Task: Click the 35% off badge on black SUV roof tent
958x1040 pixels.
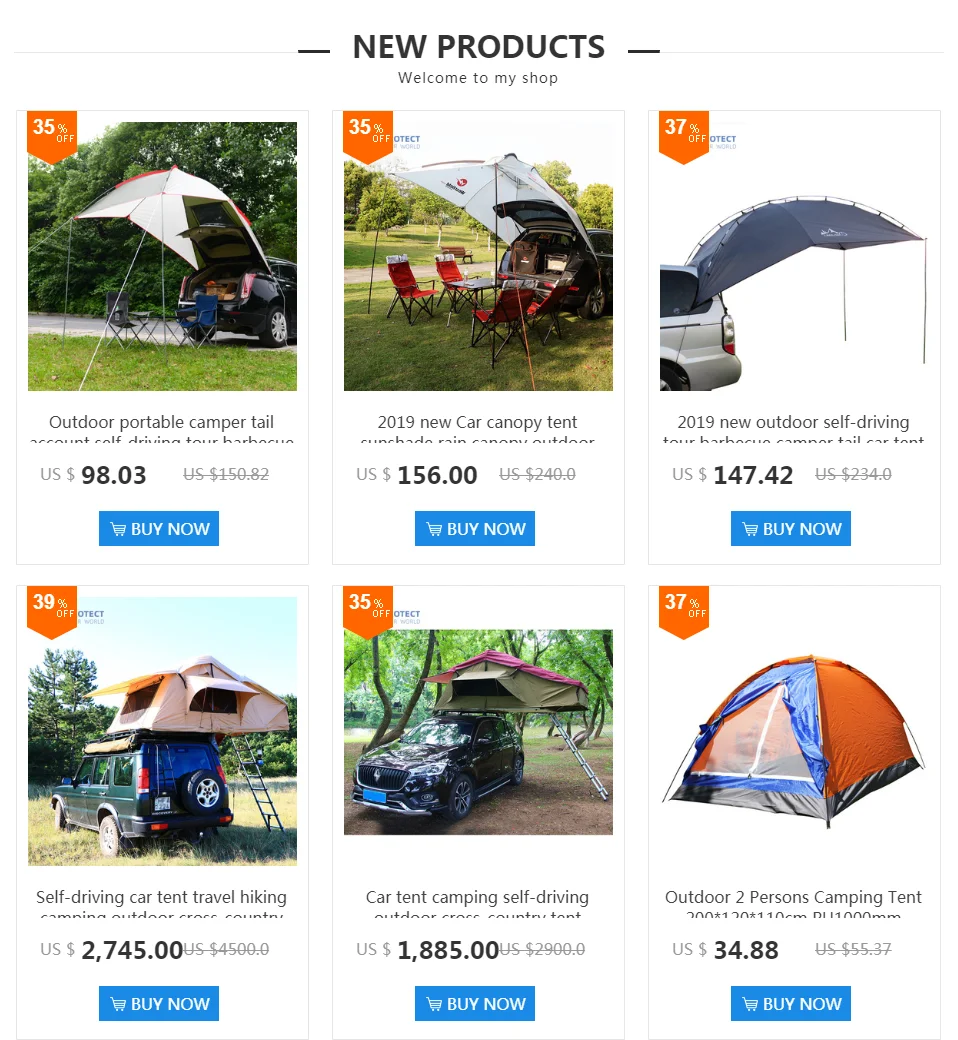Action: click(368, 612)
